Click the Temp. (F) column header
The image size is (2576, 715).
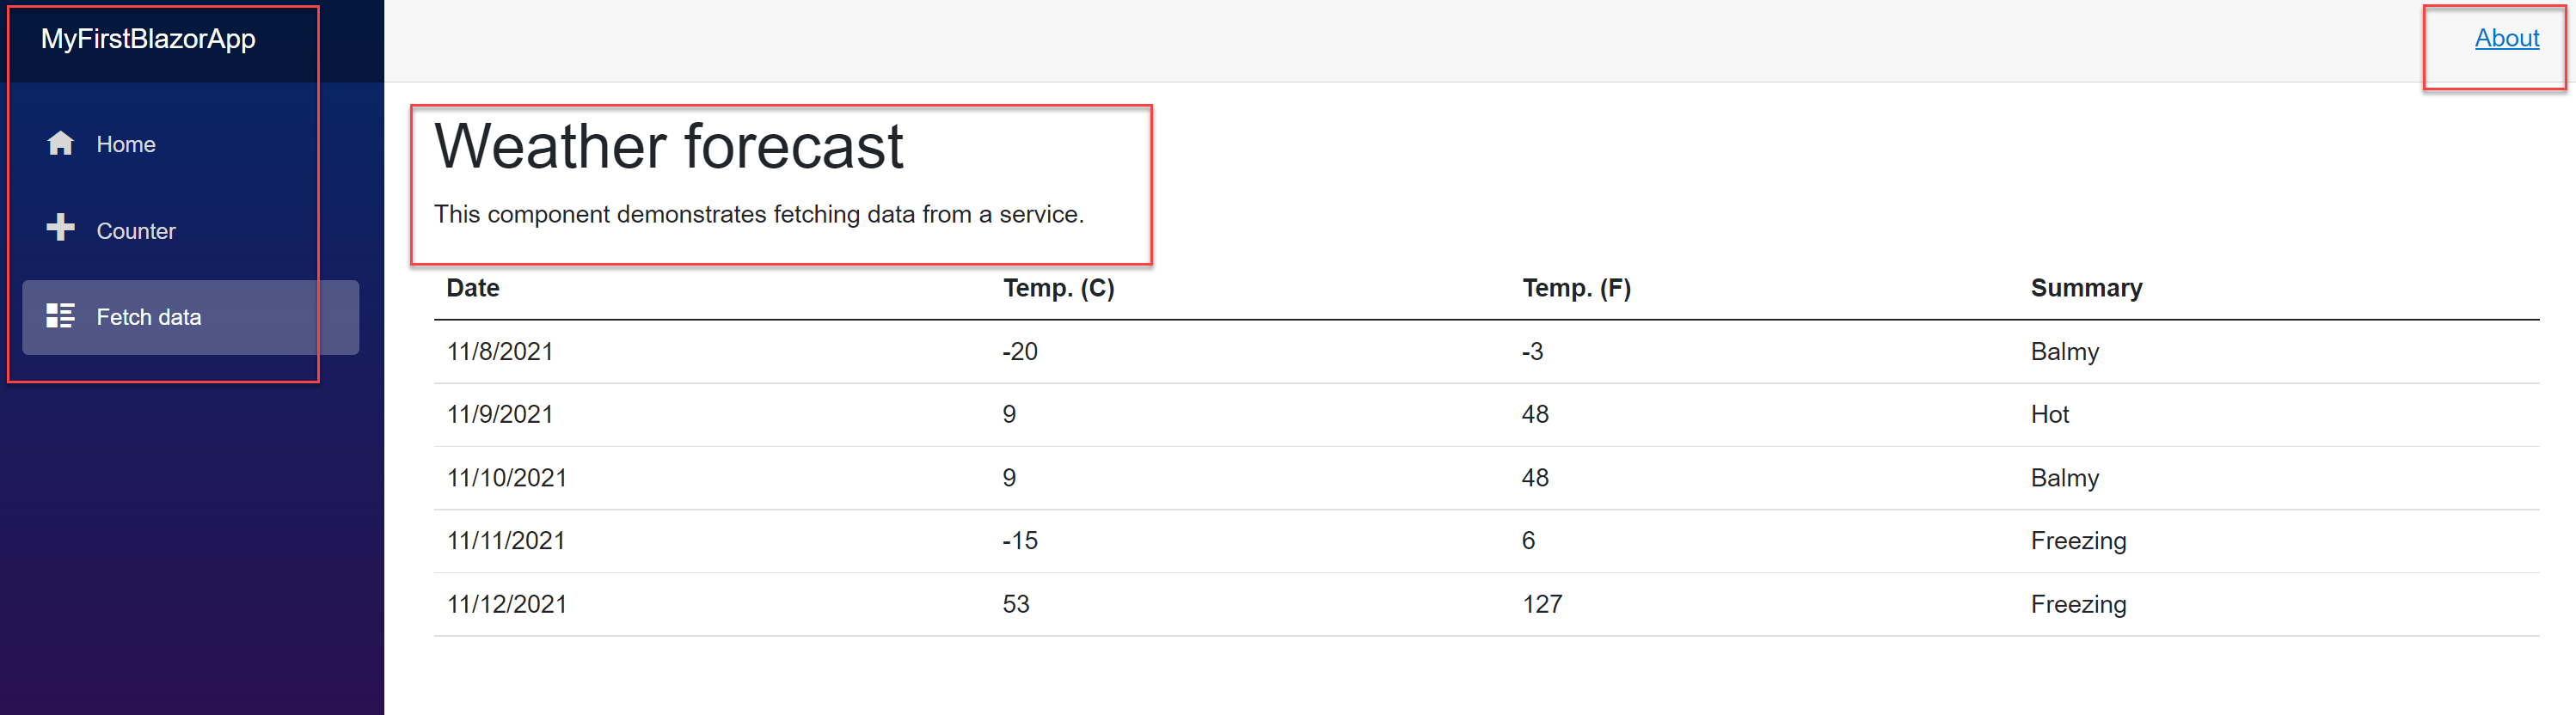[x=1576, y=288]
